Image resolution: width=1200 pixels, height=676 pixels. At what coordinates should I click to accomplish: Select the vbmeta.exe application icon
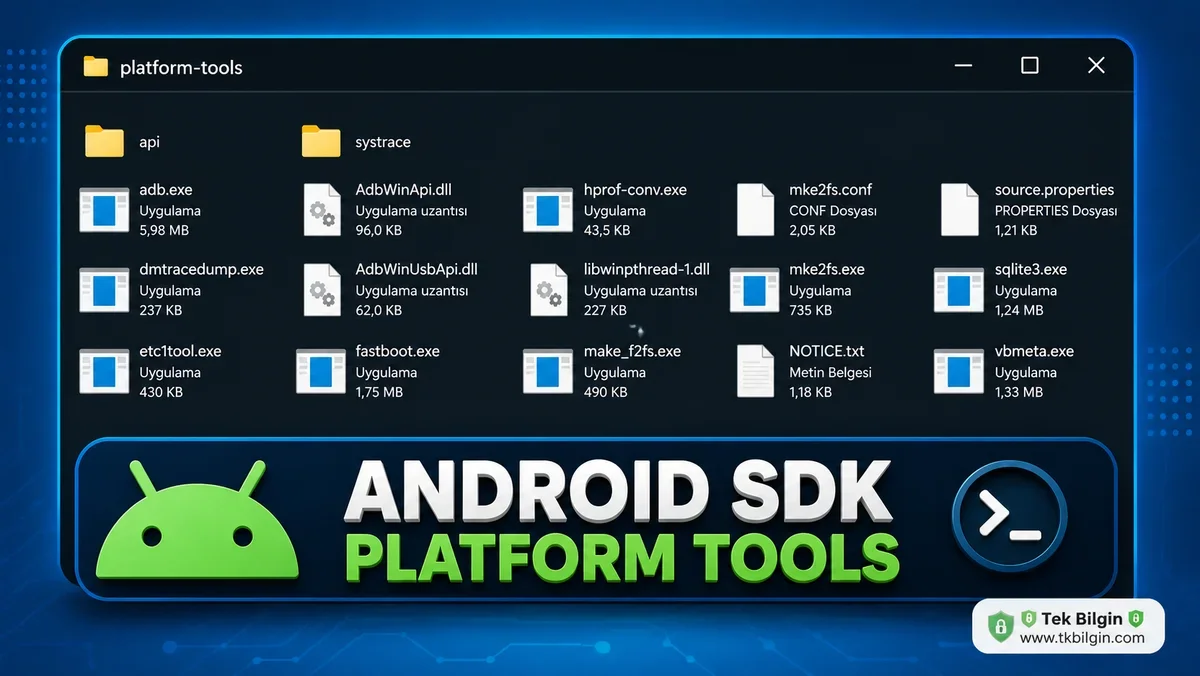pyautogui.click(x=959, y=371)
